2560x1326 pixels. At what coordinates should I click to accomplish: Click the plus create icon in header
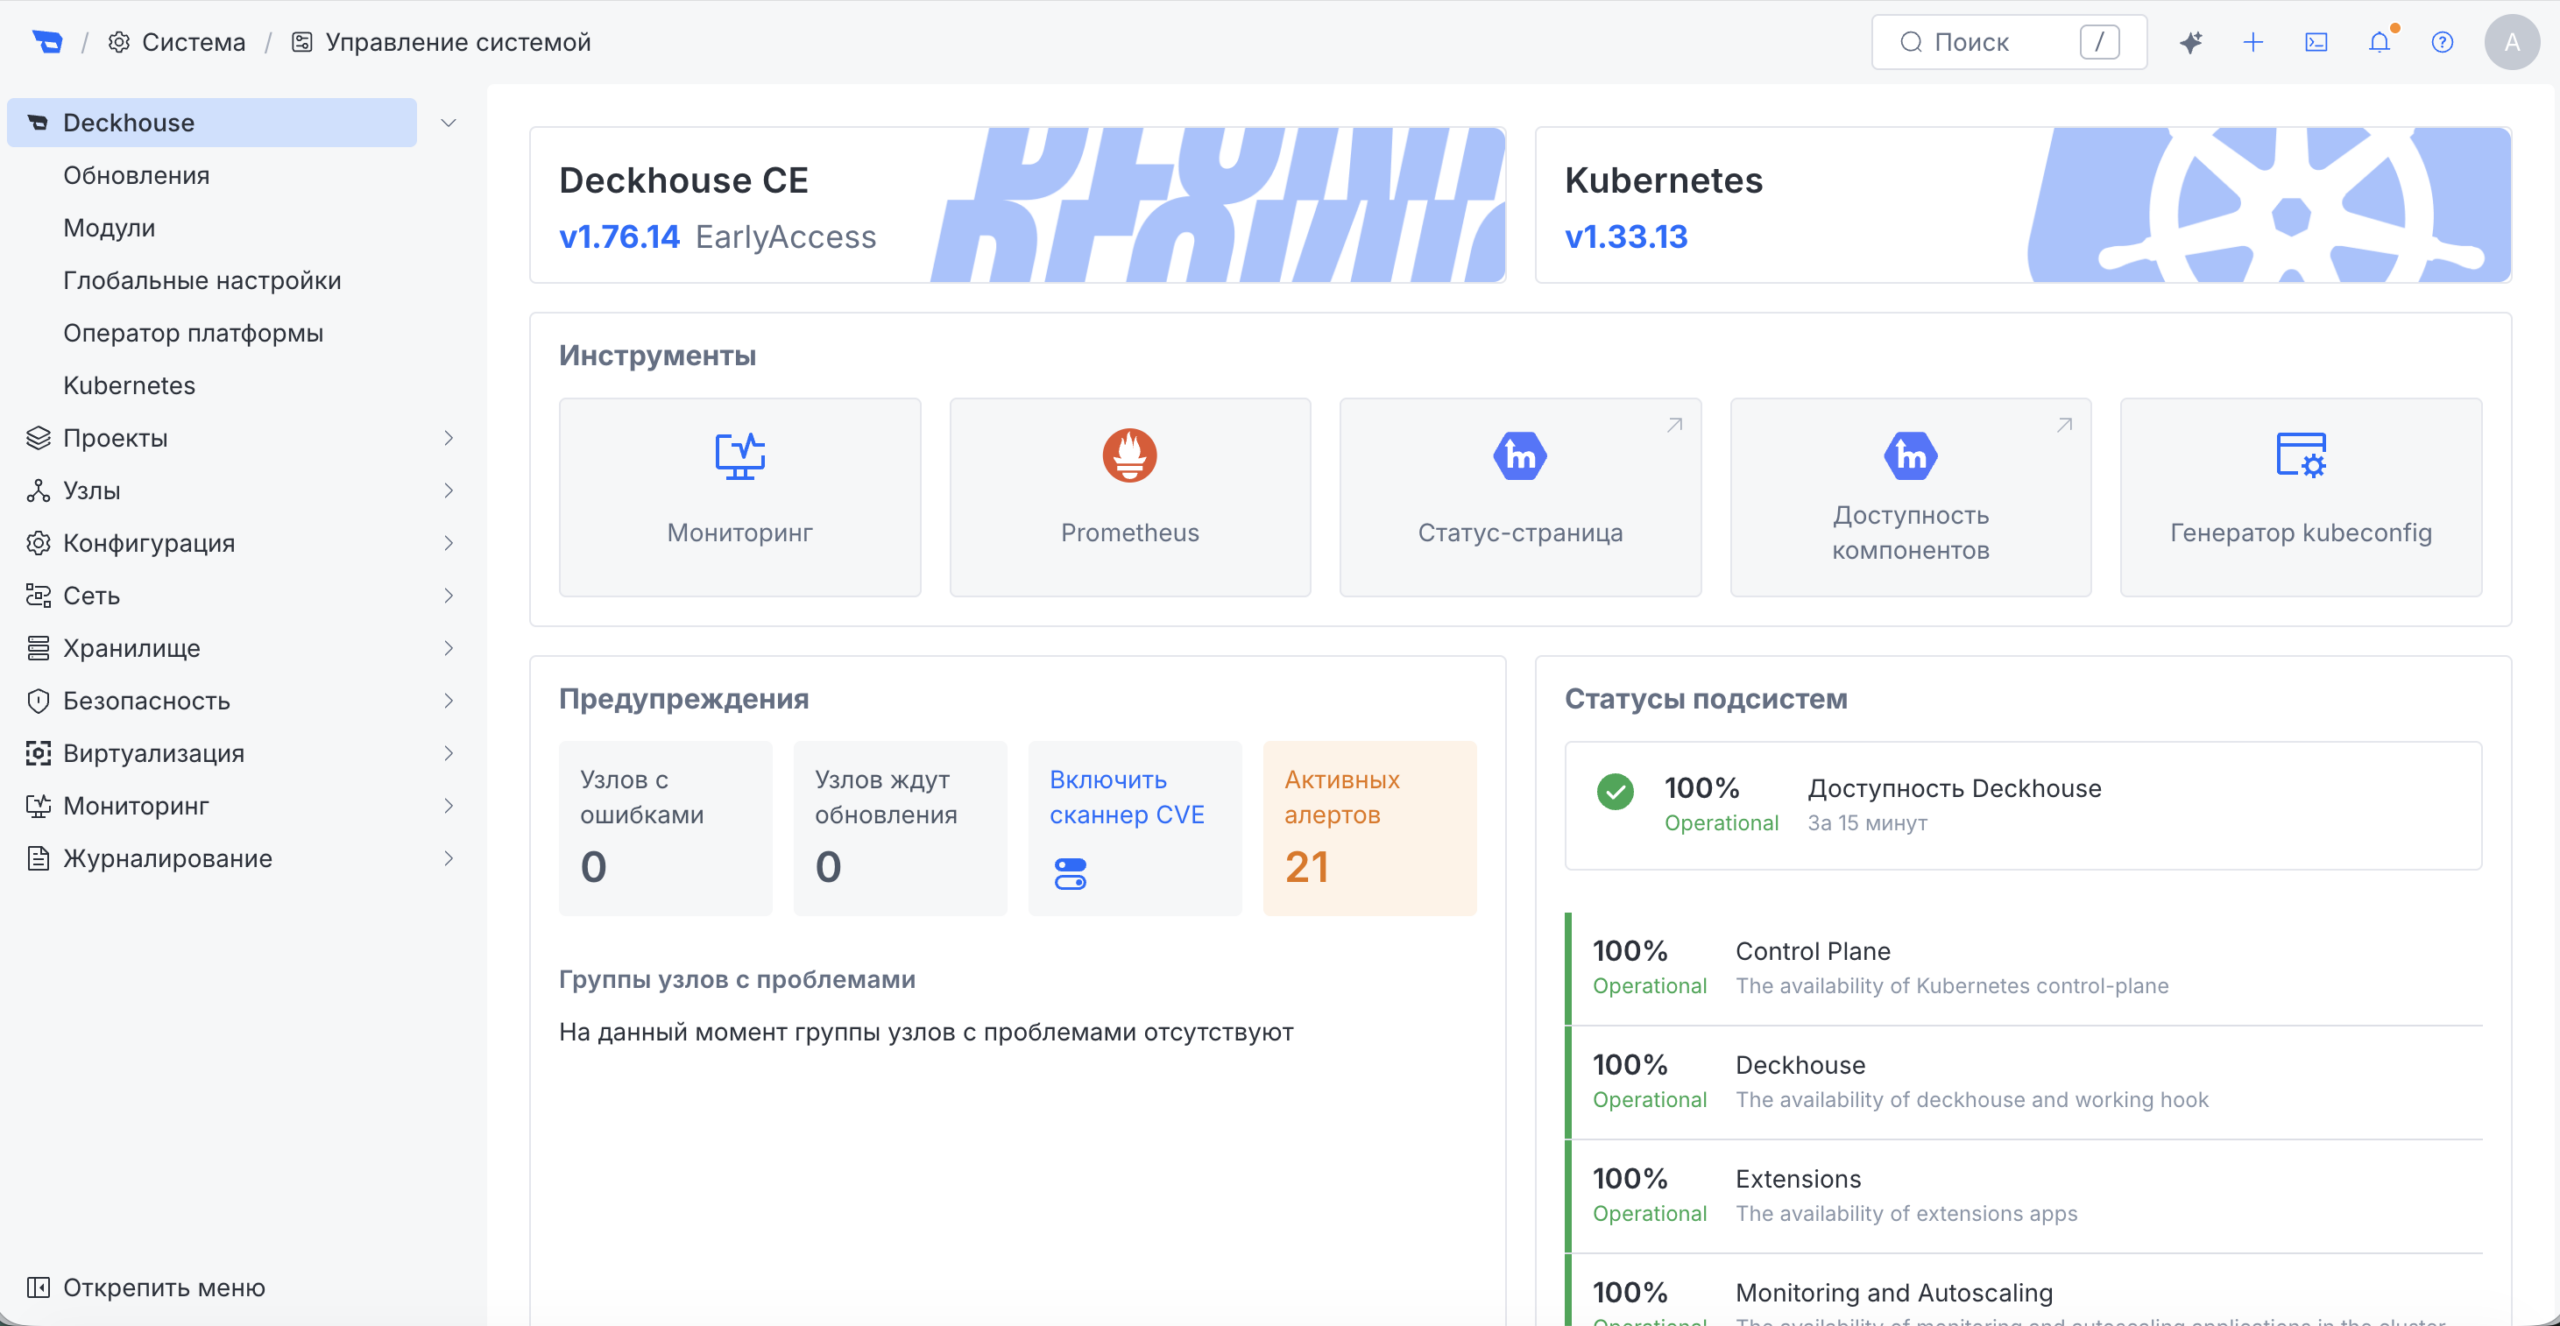(2253, 42)
